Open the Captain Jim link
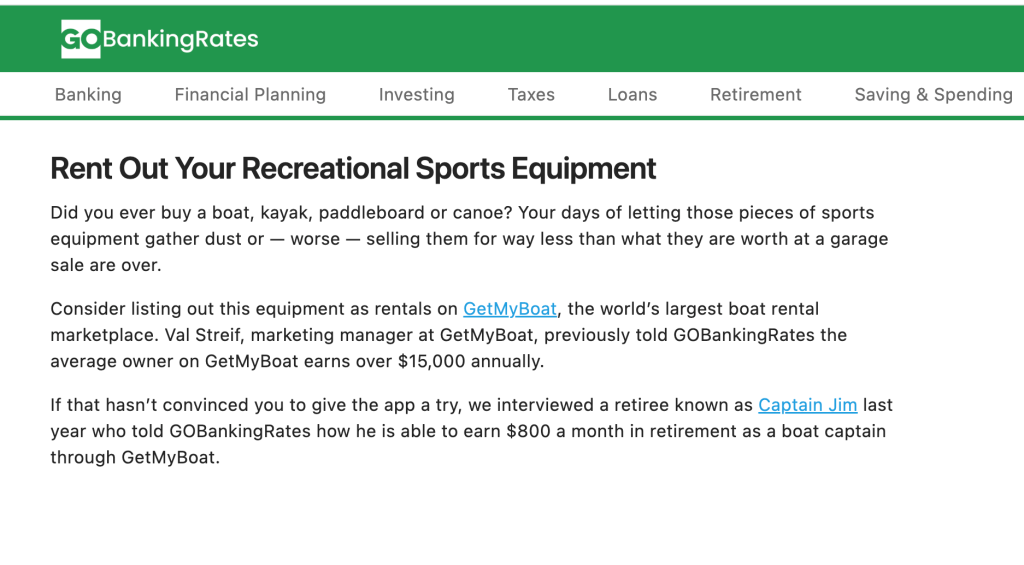Viewport: 1024px width, 565px height. click(807, 405)
